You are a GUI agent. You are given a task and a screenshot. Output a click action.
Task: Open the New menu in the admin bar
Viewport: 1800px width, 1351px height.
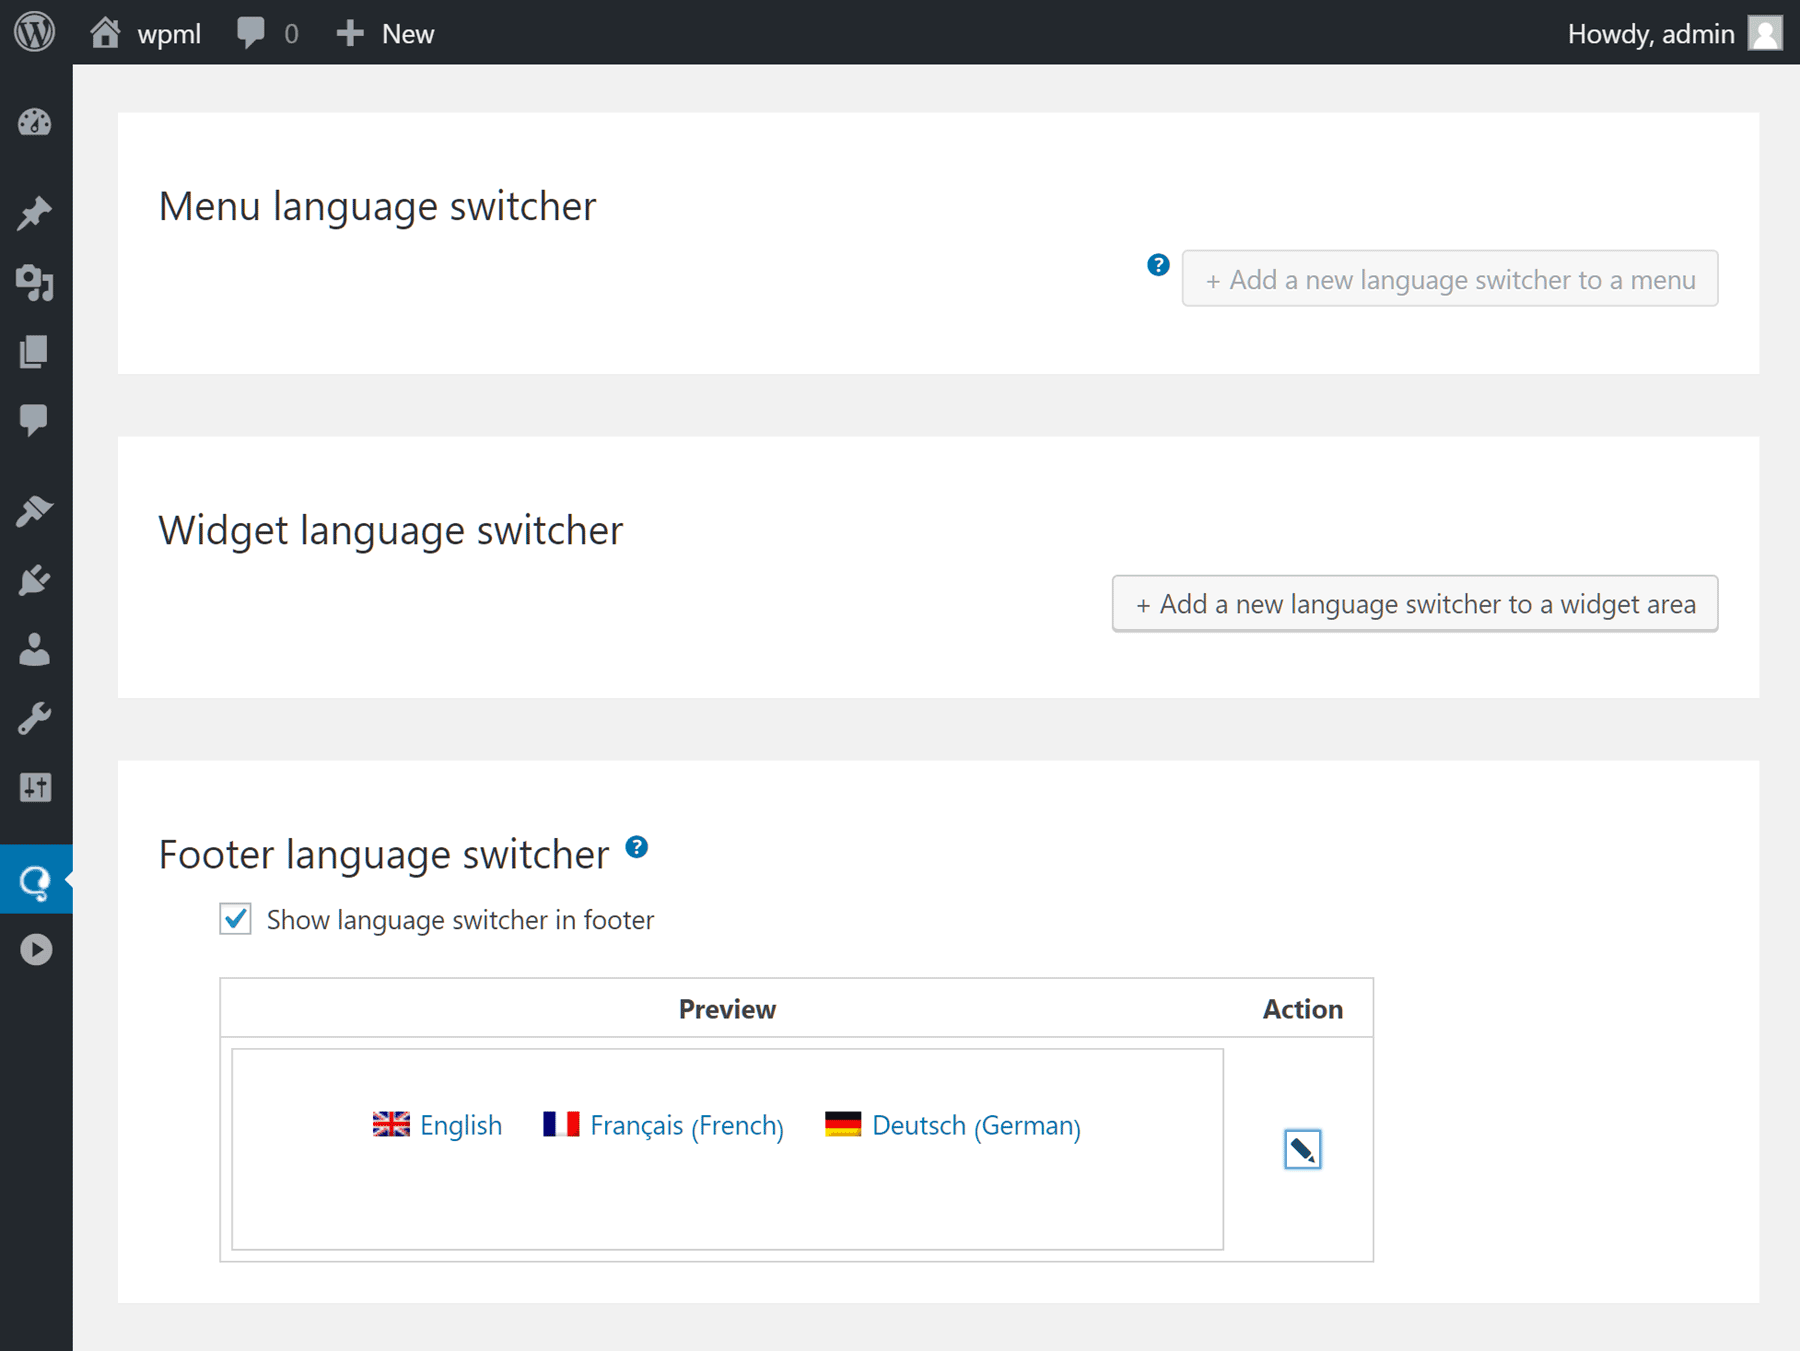tap(384, 32)
